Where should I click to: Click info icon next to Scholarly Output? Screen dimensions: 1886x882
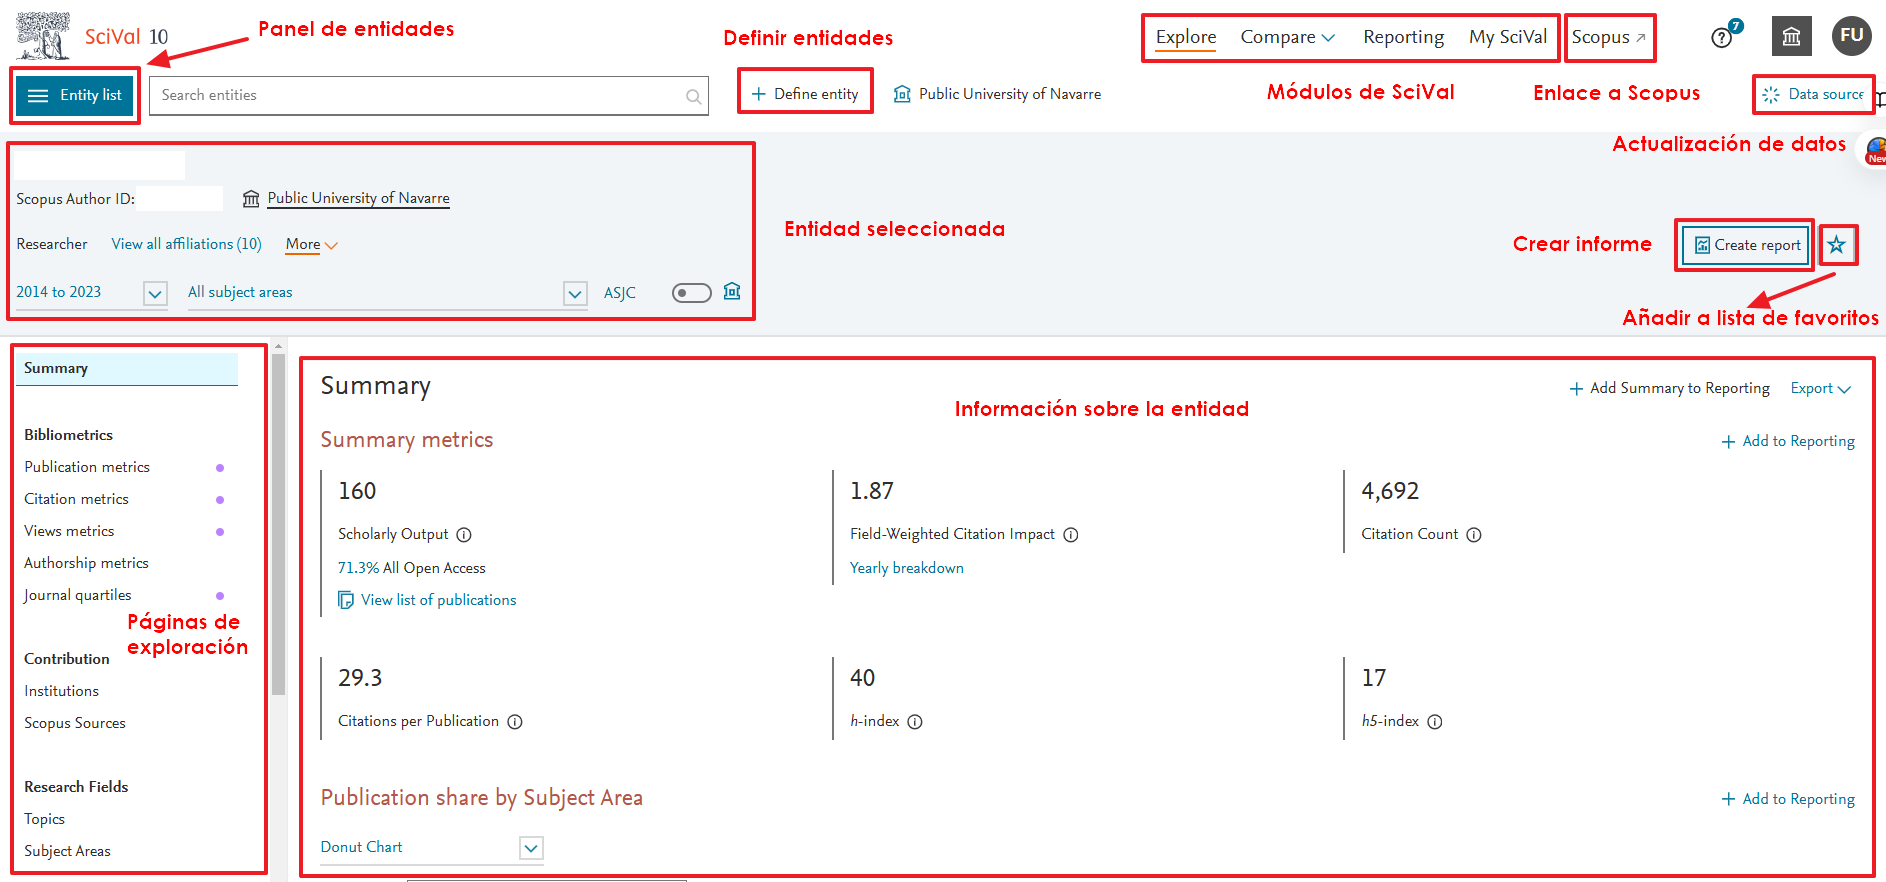(464, 535)
